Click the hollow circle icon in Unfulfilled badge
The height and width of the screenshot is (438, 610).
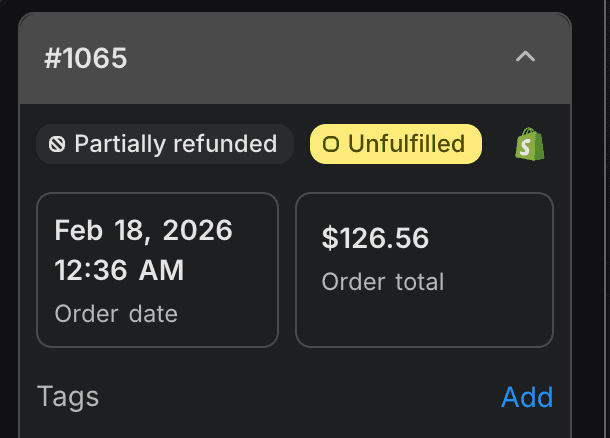[331, 144]
